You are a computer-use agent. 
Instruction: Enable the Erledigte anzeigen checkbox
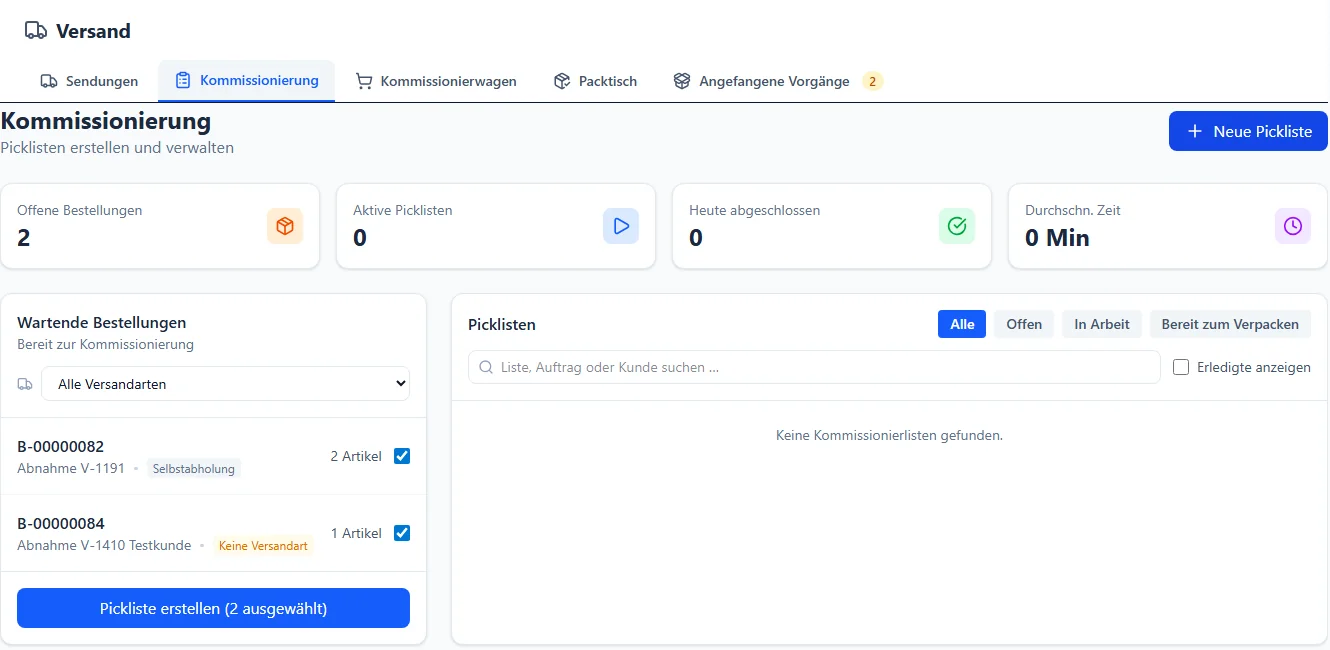click(1181, 367)
